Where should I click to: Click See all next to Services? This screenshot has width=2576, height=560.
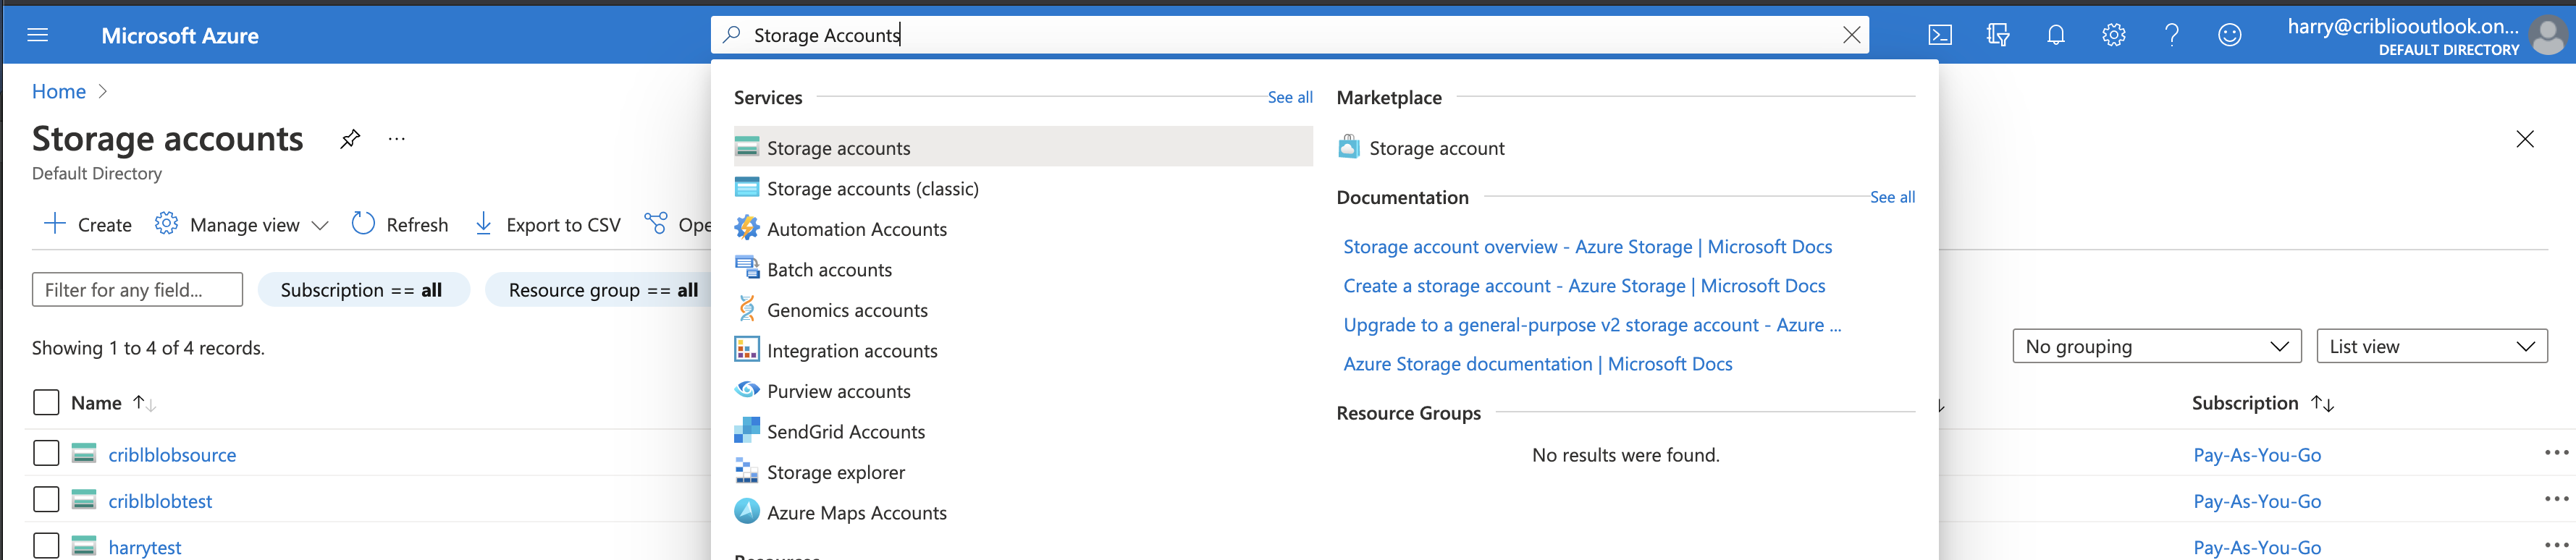click(x=1290, y=97)
